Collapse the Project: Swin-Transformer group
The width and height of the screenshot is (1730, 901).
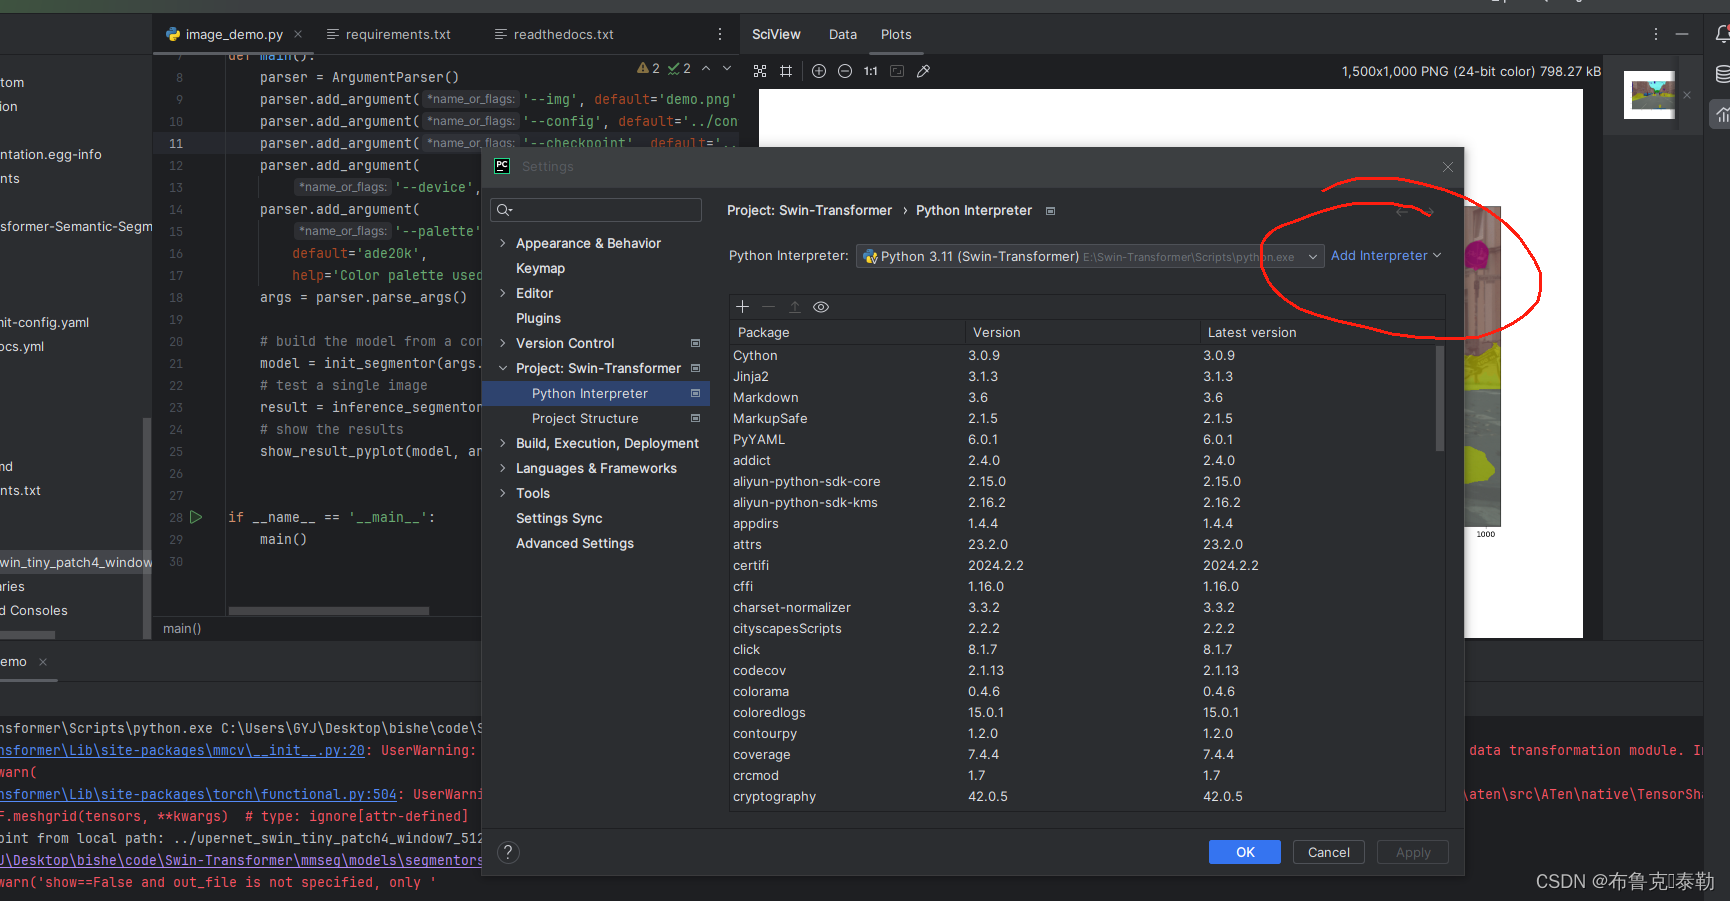tap(503, 368)
